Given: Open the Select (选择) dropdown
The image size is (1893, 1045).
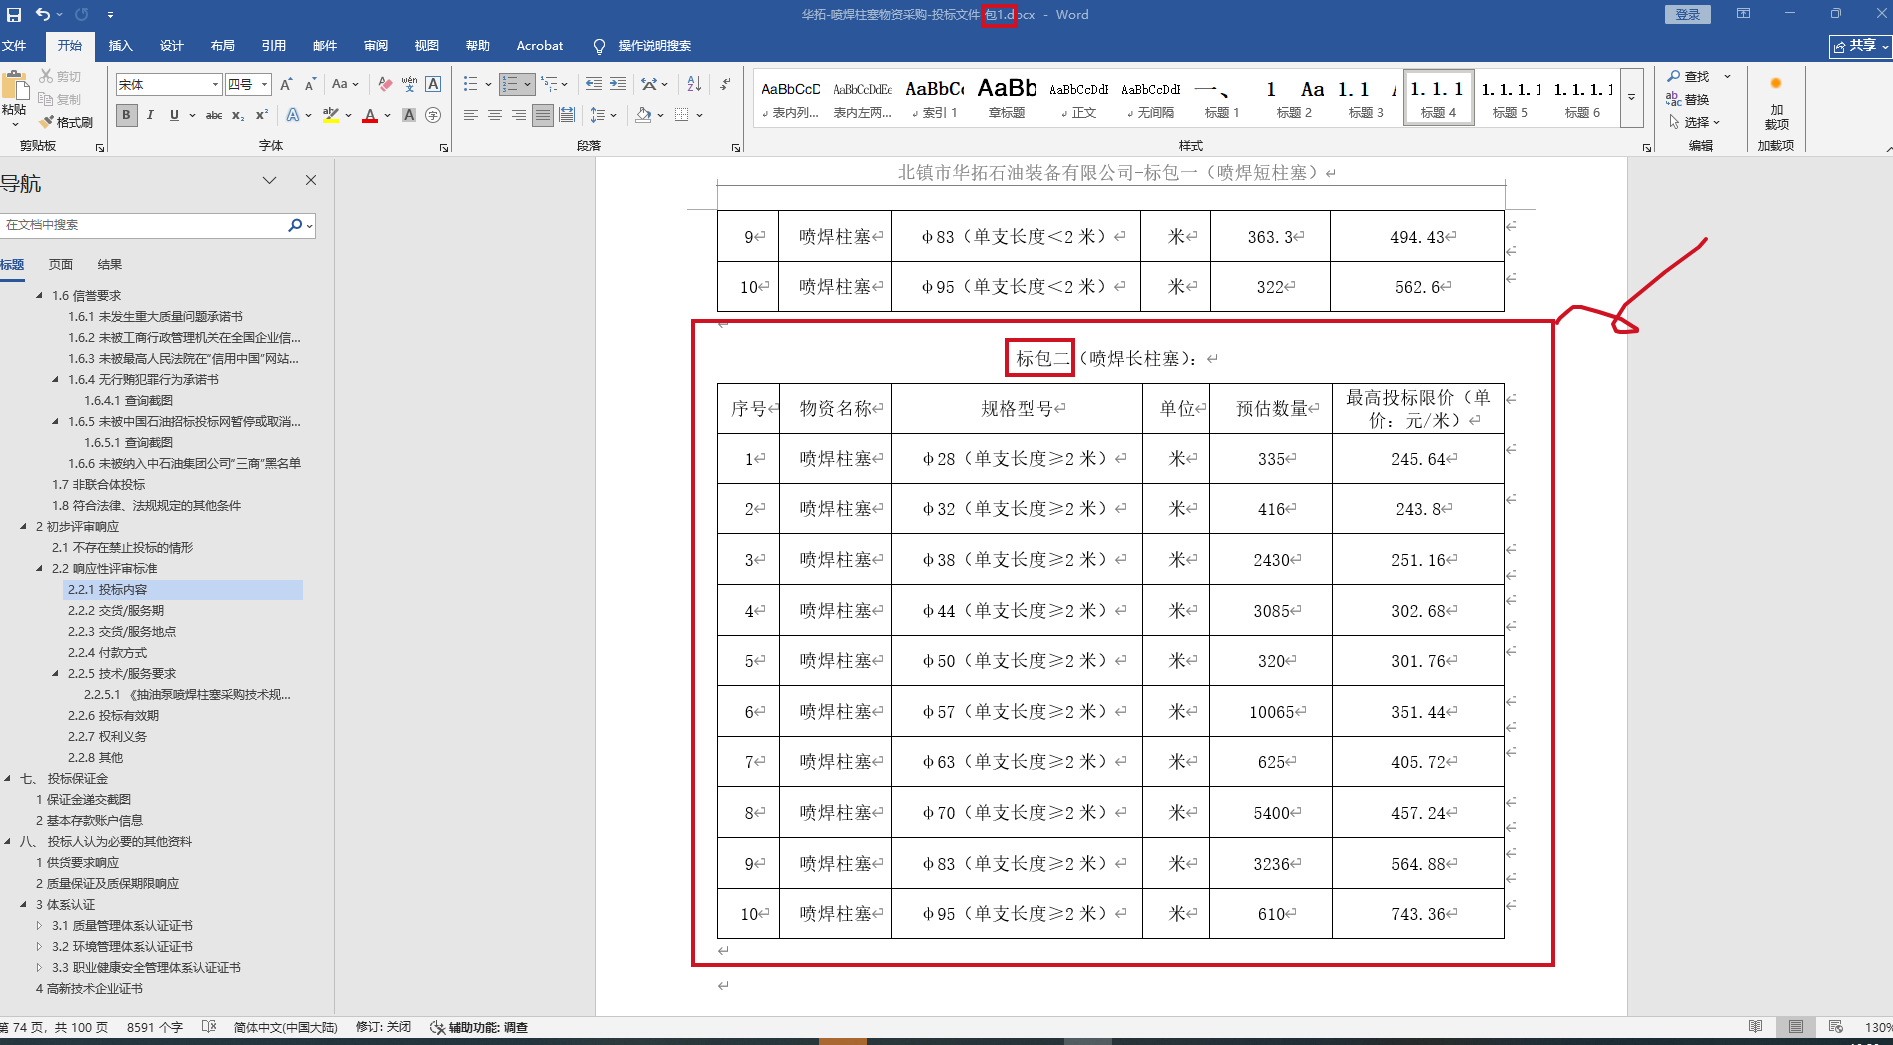Looking at the screenshot, I should tap(1694, 122).
